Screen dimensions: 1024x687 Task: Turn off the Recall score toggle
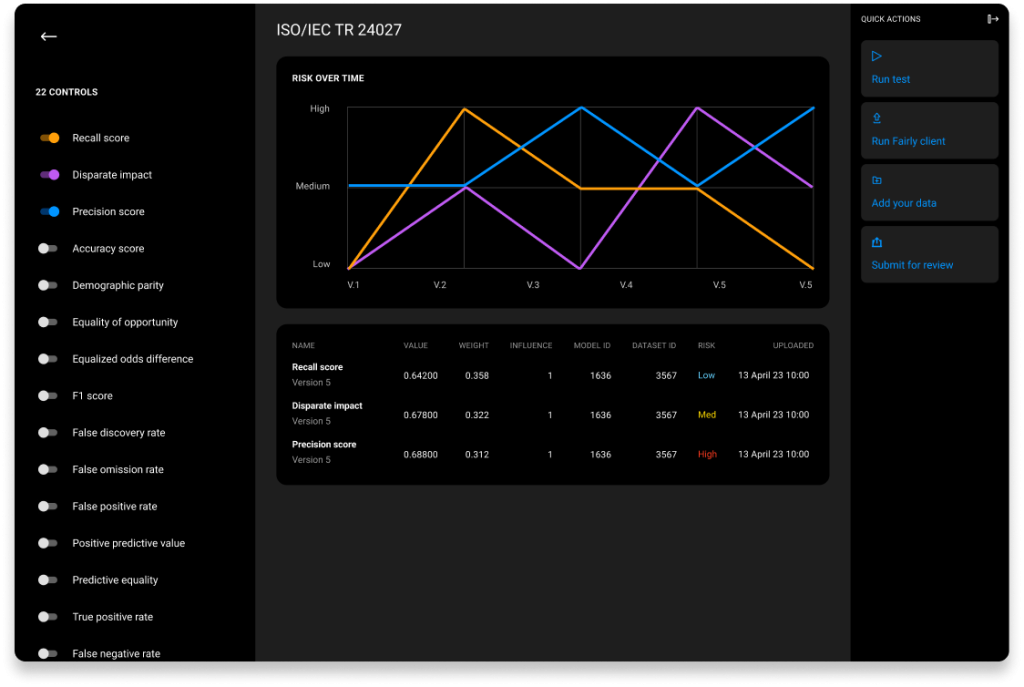point(50,138)
